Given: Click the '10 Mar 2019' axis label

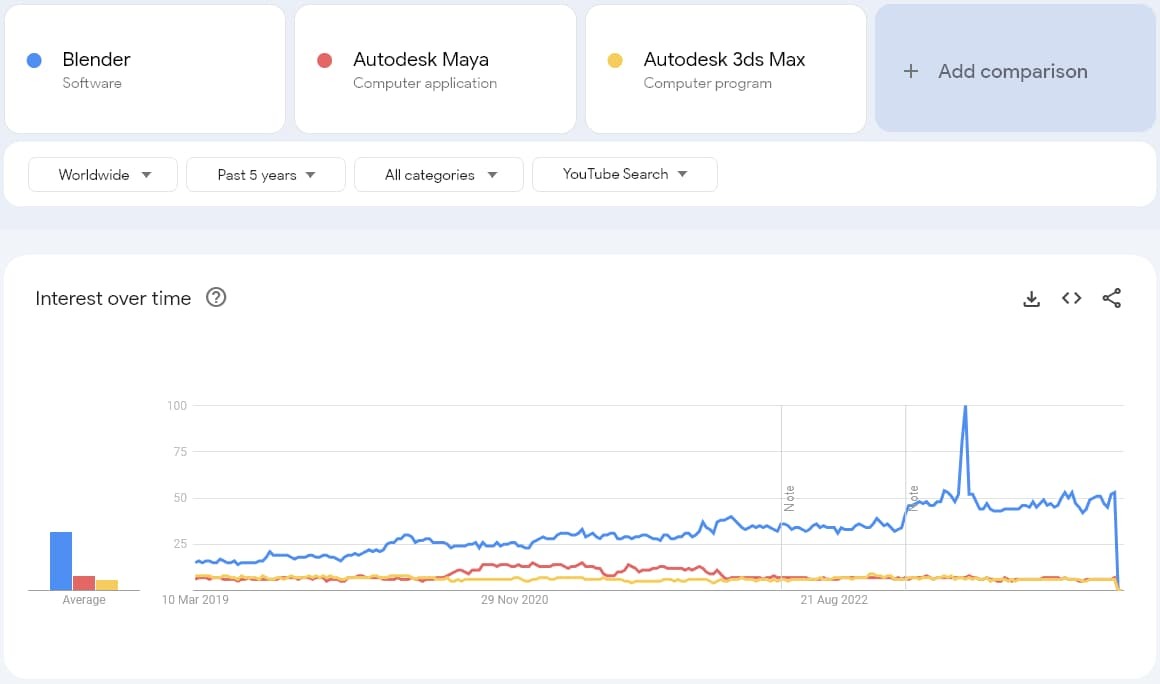Looking at the screenshot, I should (x=195, y=600).
